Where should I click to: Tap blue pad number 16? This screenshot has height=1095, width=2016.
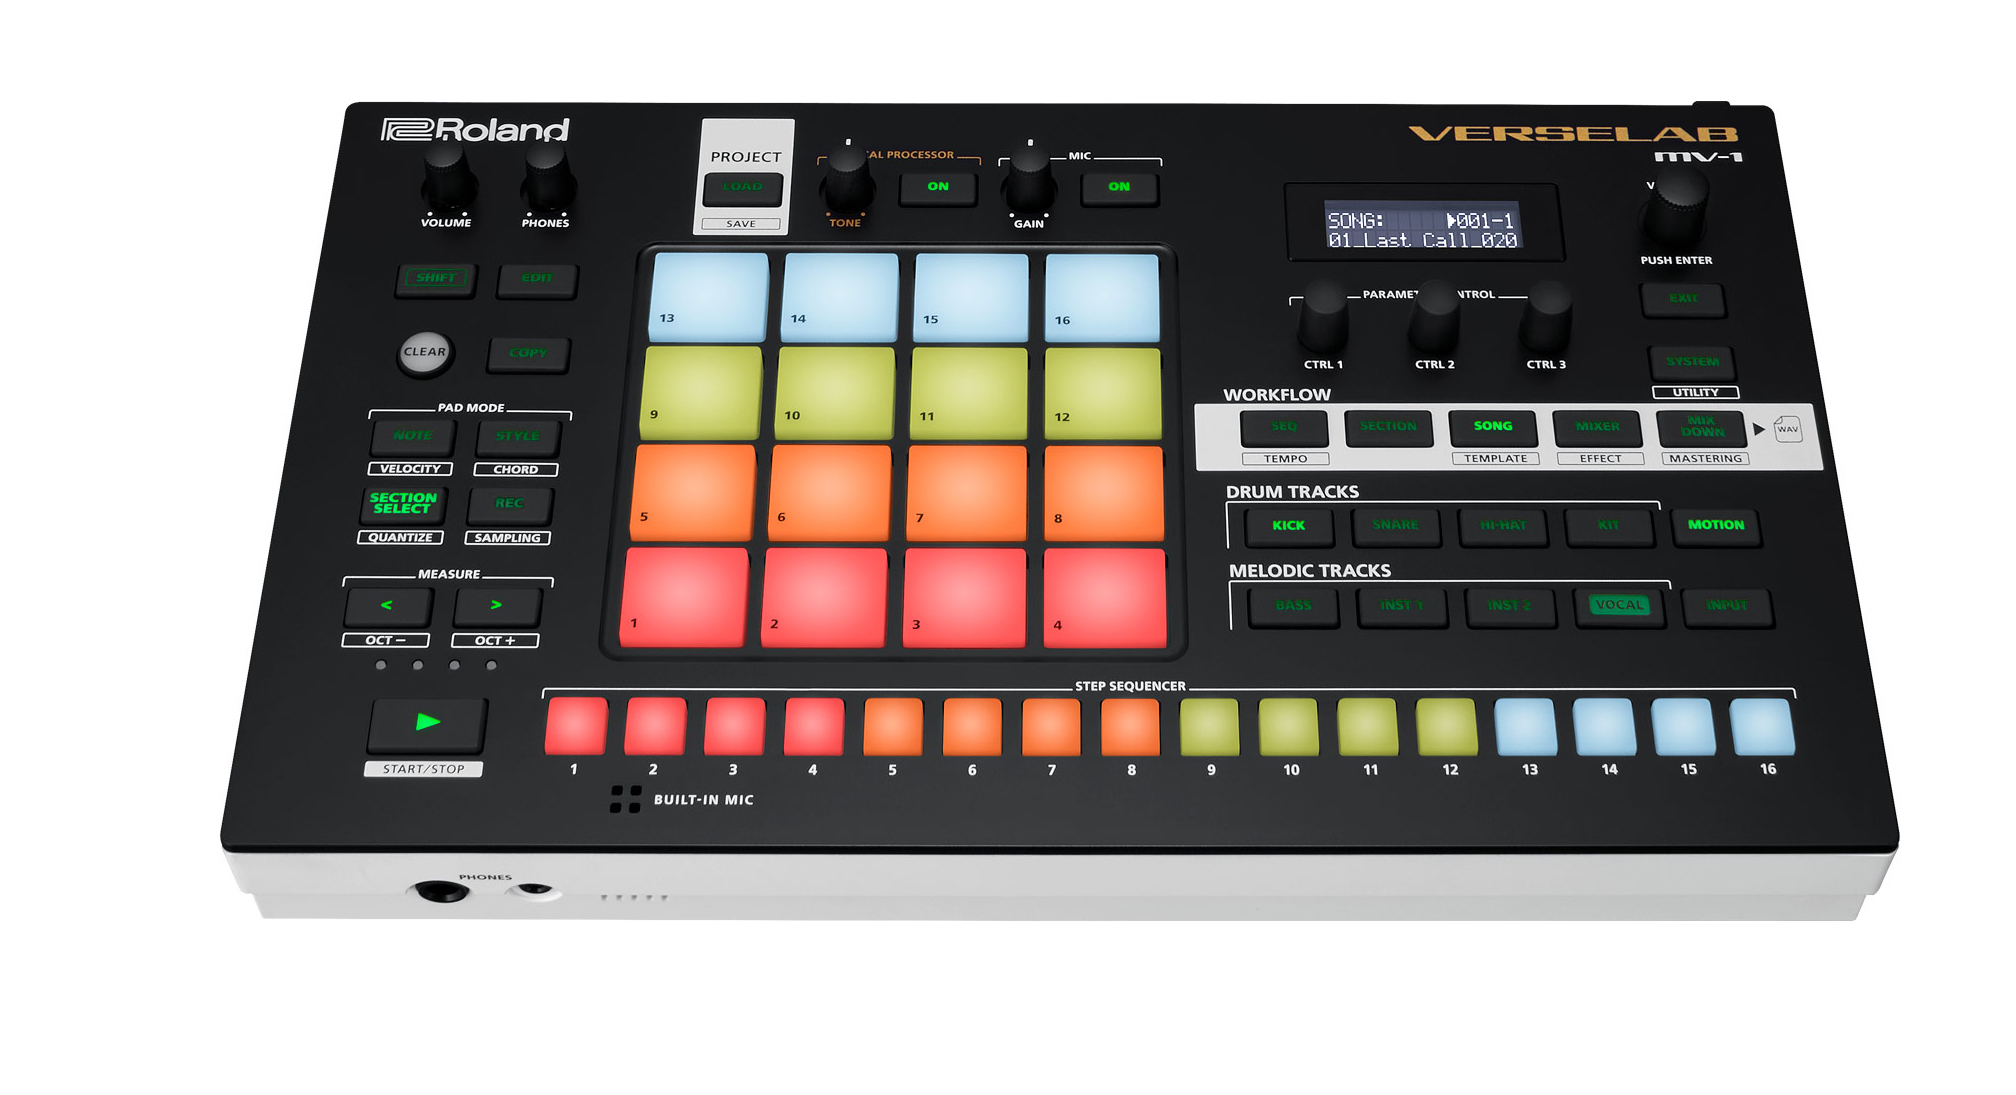point(1102,297)
